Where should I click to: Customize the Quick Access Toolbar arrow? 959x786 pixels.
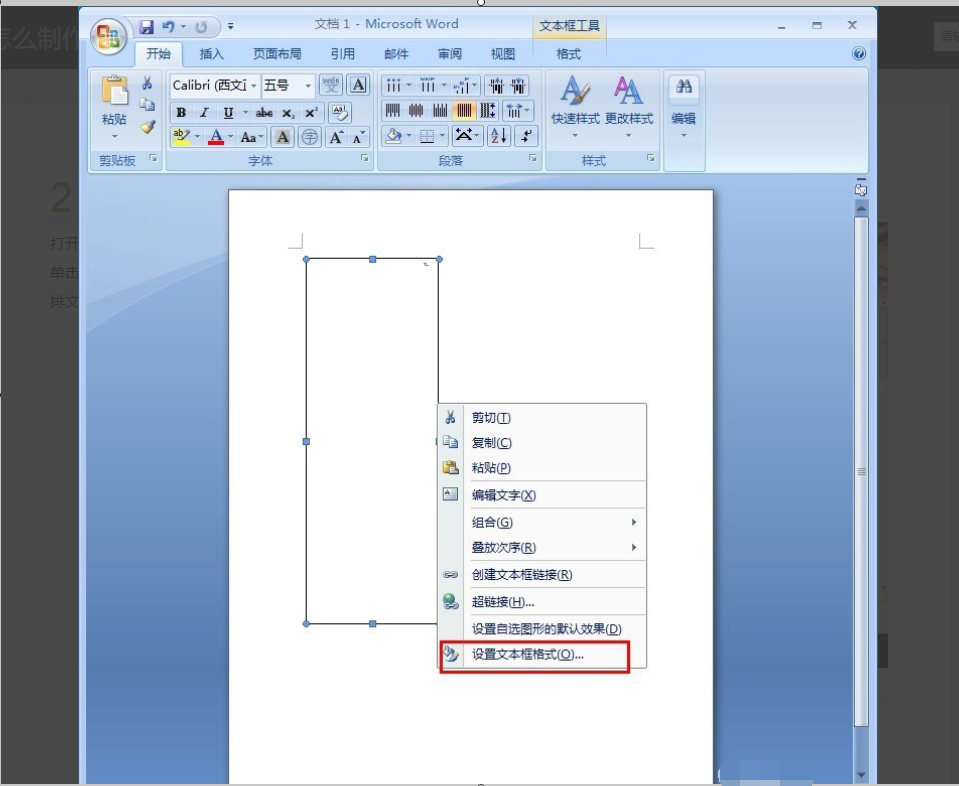(231, 26)
